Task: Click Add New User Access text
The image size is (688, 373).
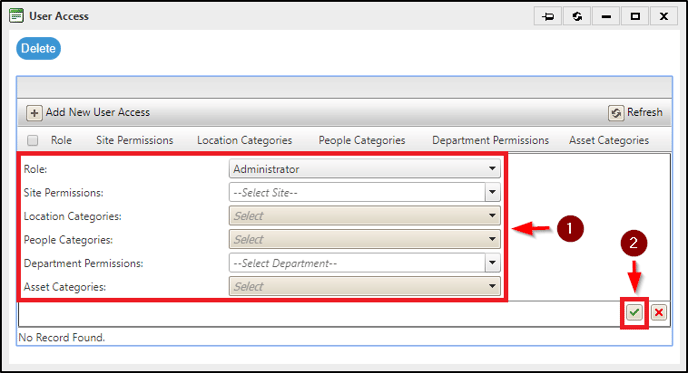Action: pyautogui.click(x=98, y=112)
